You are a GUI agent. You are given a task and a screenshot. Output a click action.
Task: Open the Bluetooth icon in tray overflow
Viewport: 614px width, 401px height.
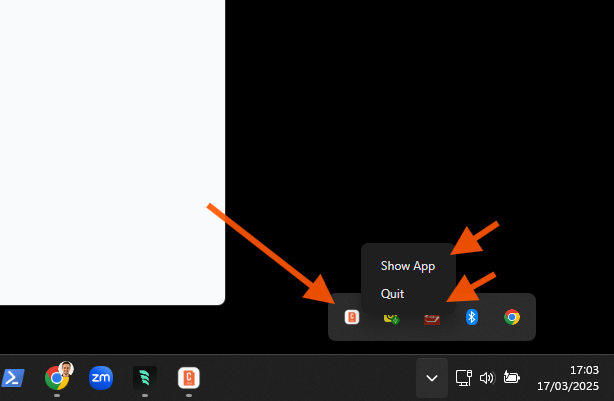(472, 317)
